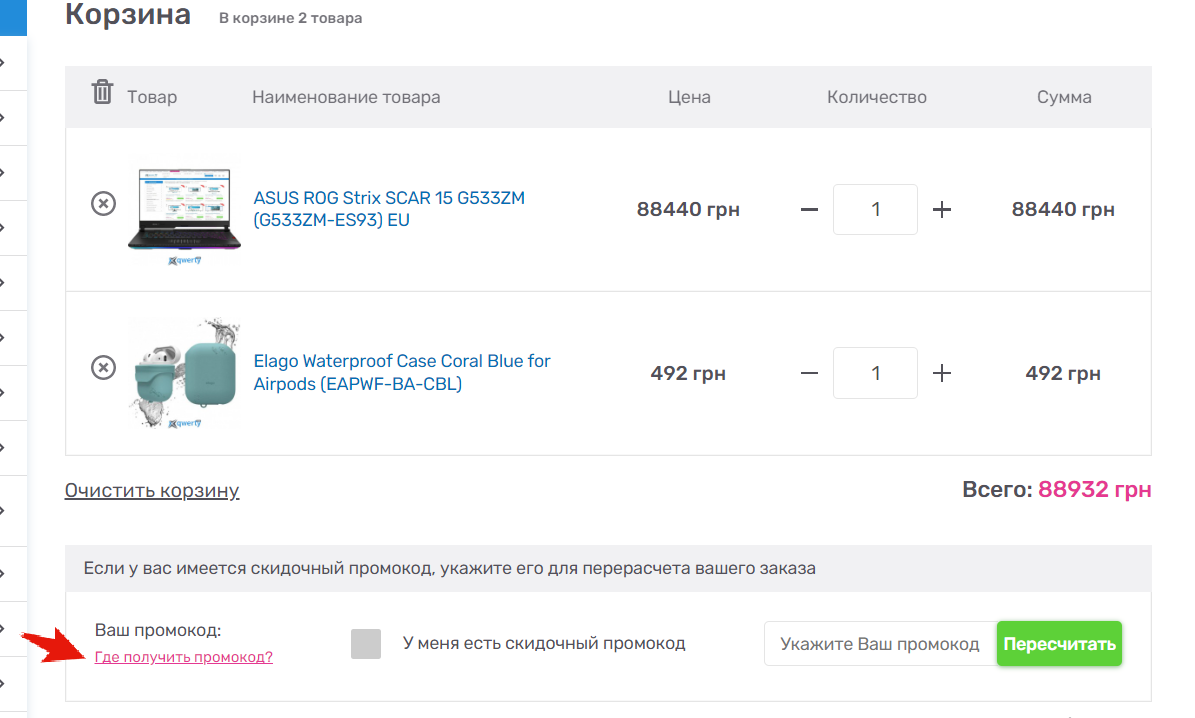Click the trash bin icon in table header

click(x=102, y=93)
